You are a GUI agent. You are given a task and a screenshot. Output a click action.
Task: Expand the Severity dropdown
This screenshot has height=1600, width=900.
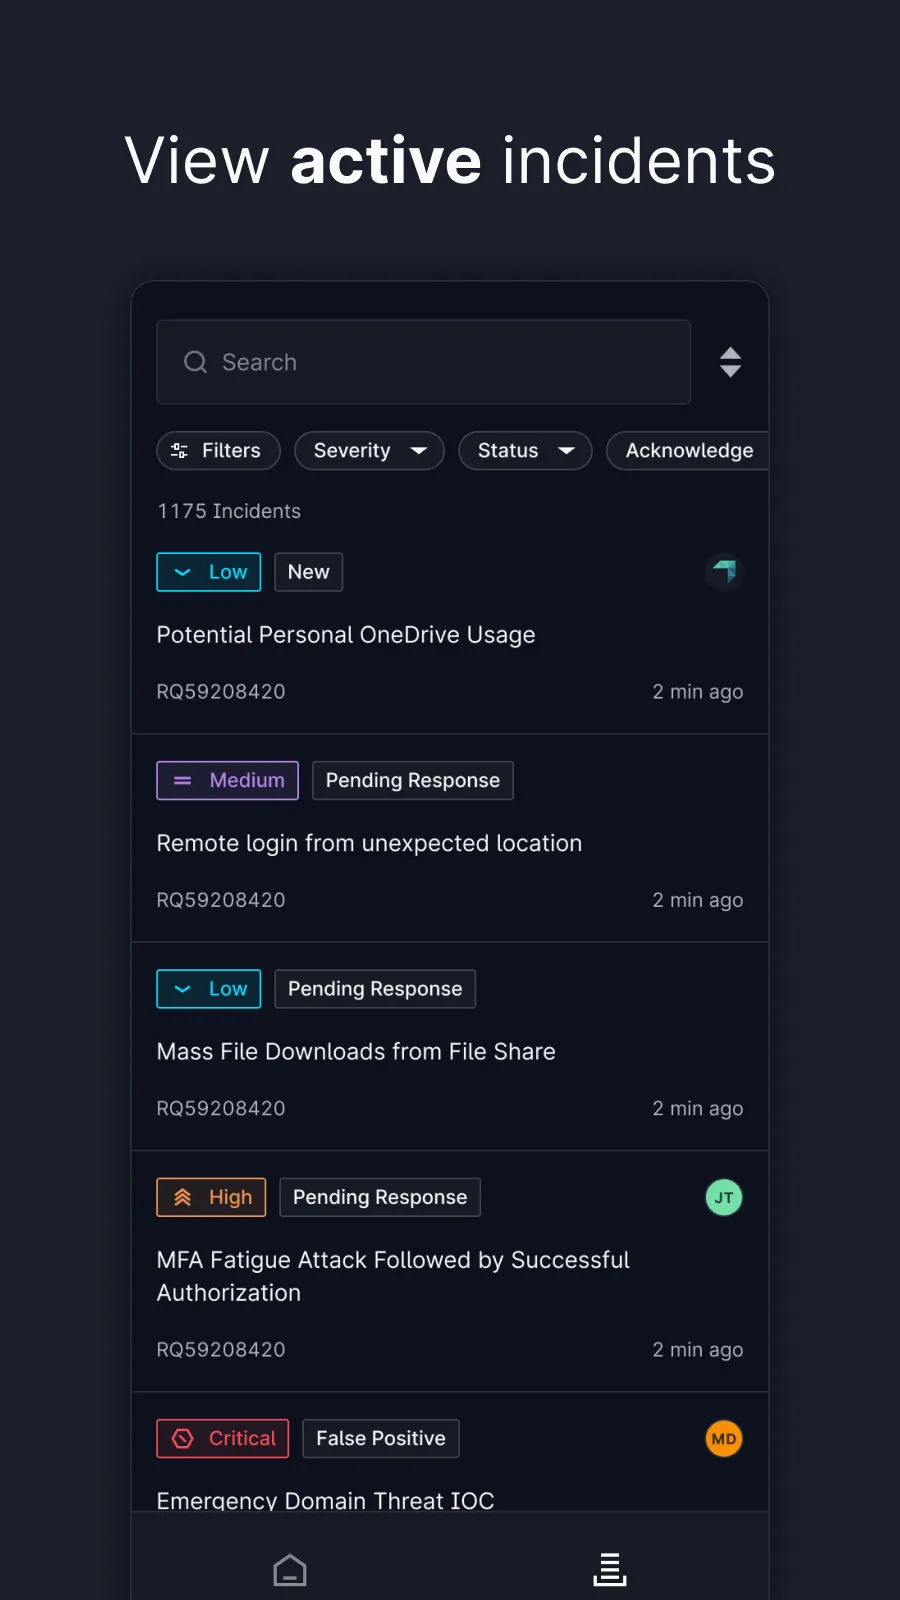point(369,451)
